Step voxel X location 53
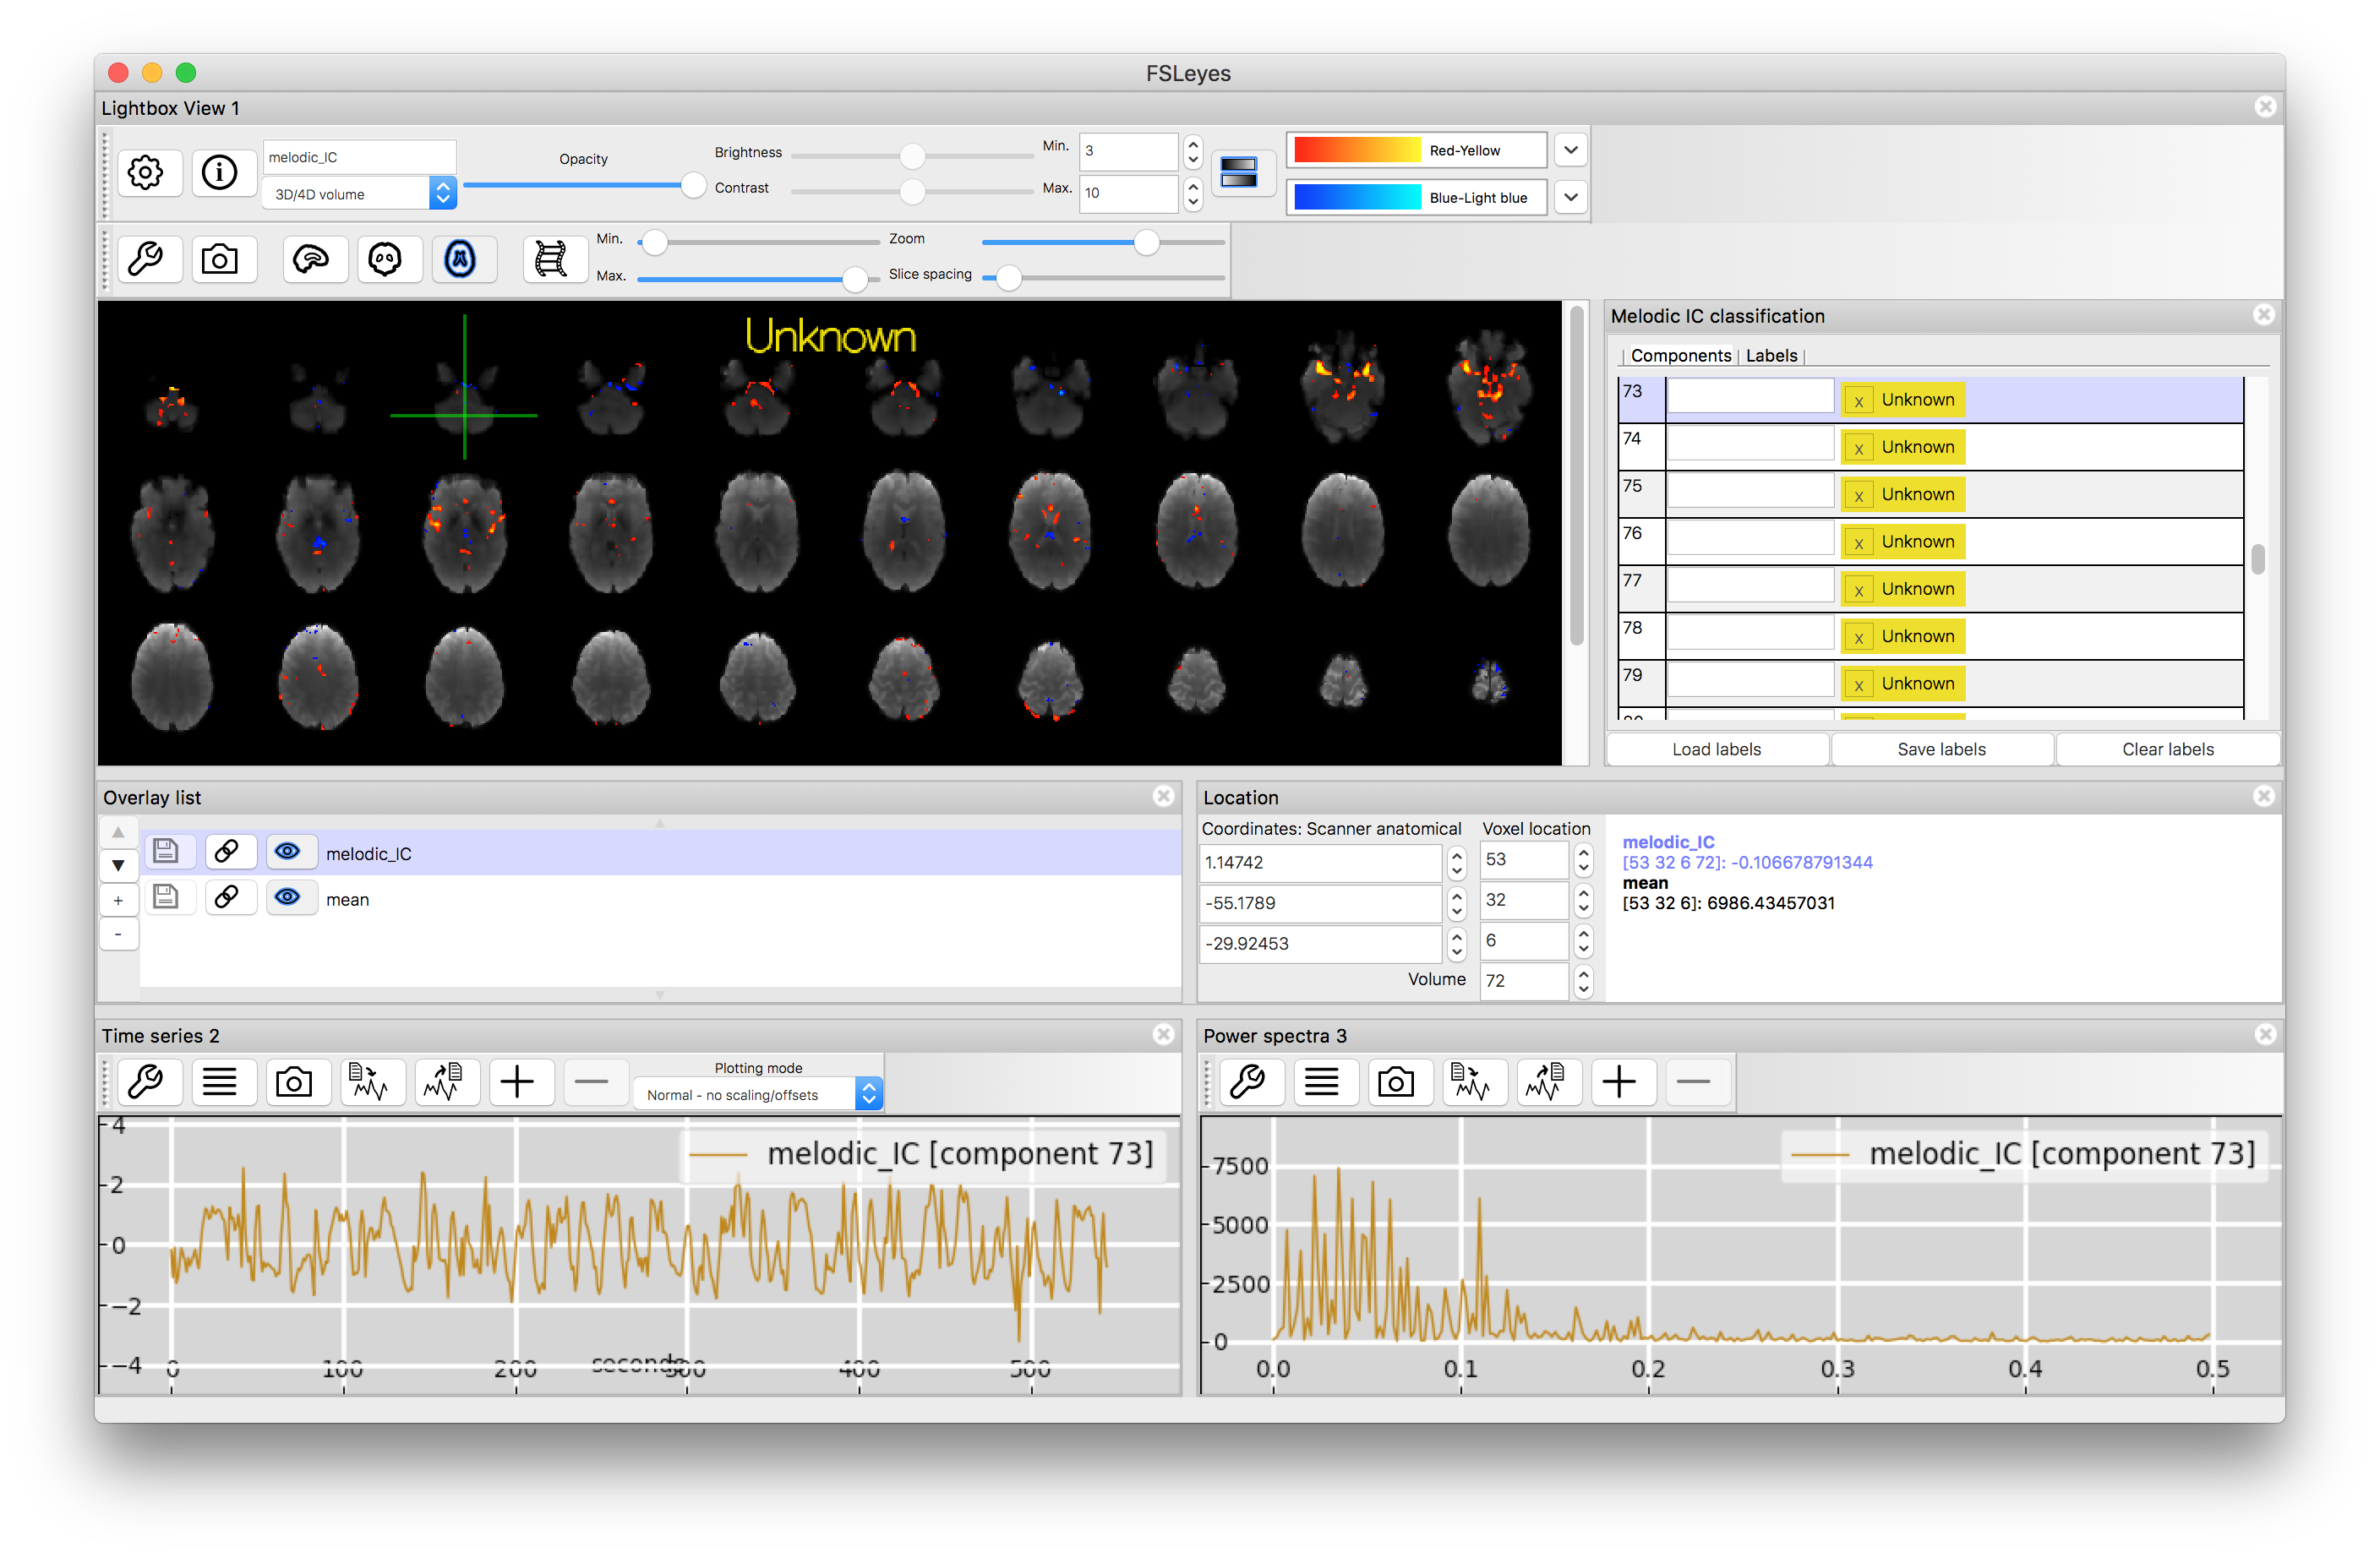Image resolution: width=2380 pixels, height=1558 pixels. coord(1583,860)
